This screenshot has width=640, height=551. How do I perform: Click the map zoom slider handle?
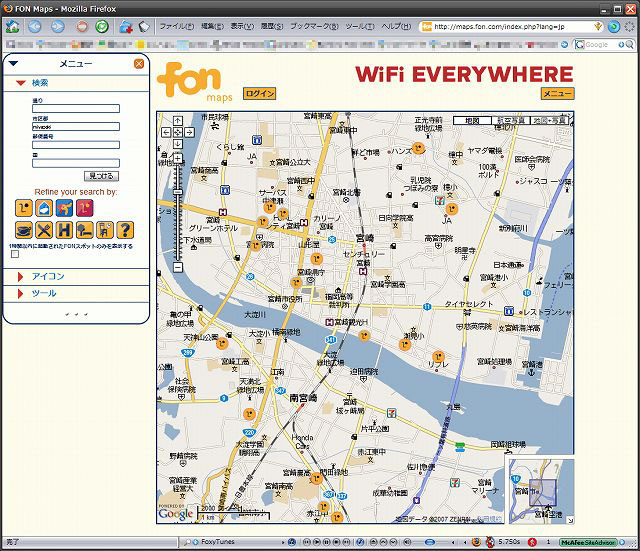pyautogui.click(x=178, y=192)
